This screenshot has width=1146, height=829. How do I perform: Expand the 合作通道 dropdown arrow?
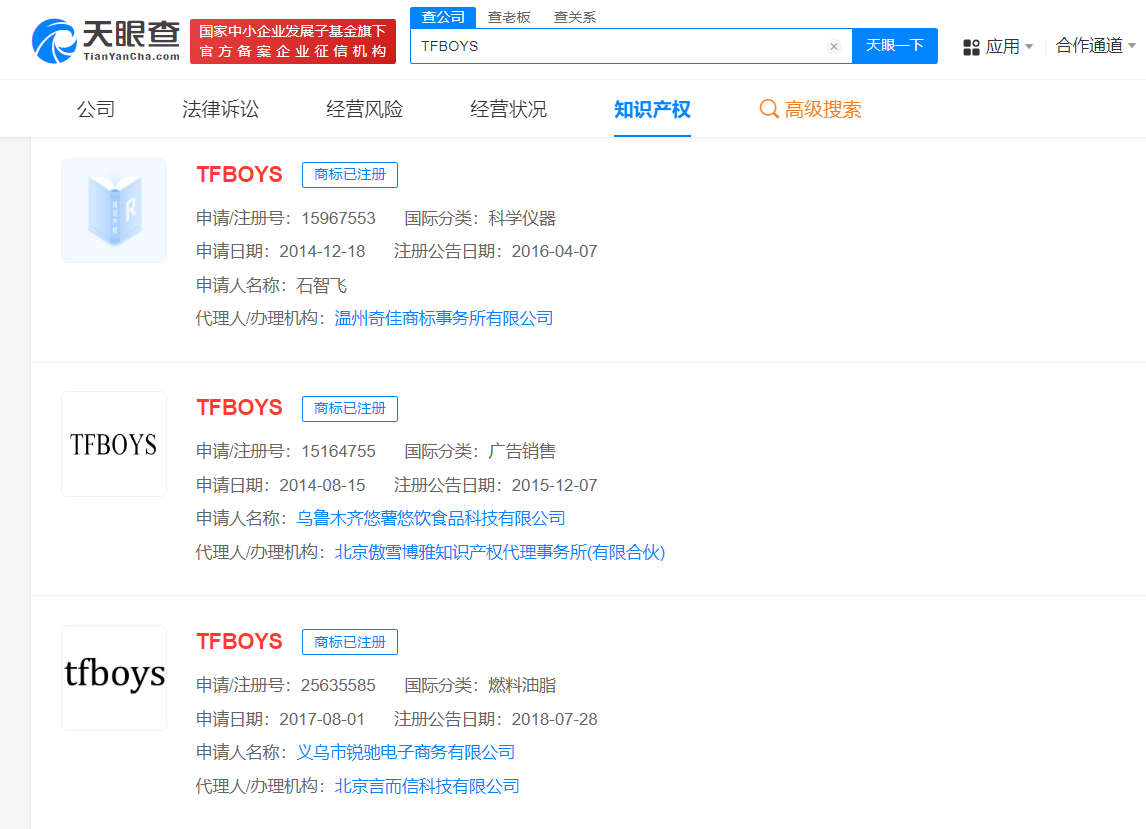point(1132,45)
